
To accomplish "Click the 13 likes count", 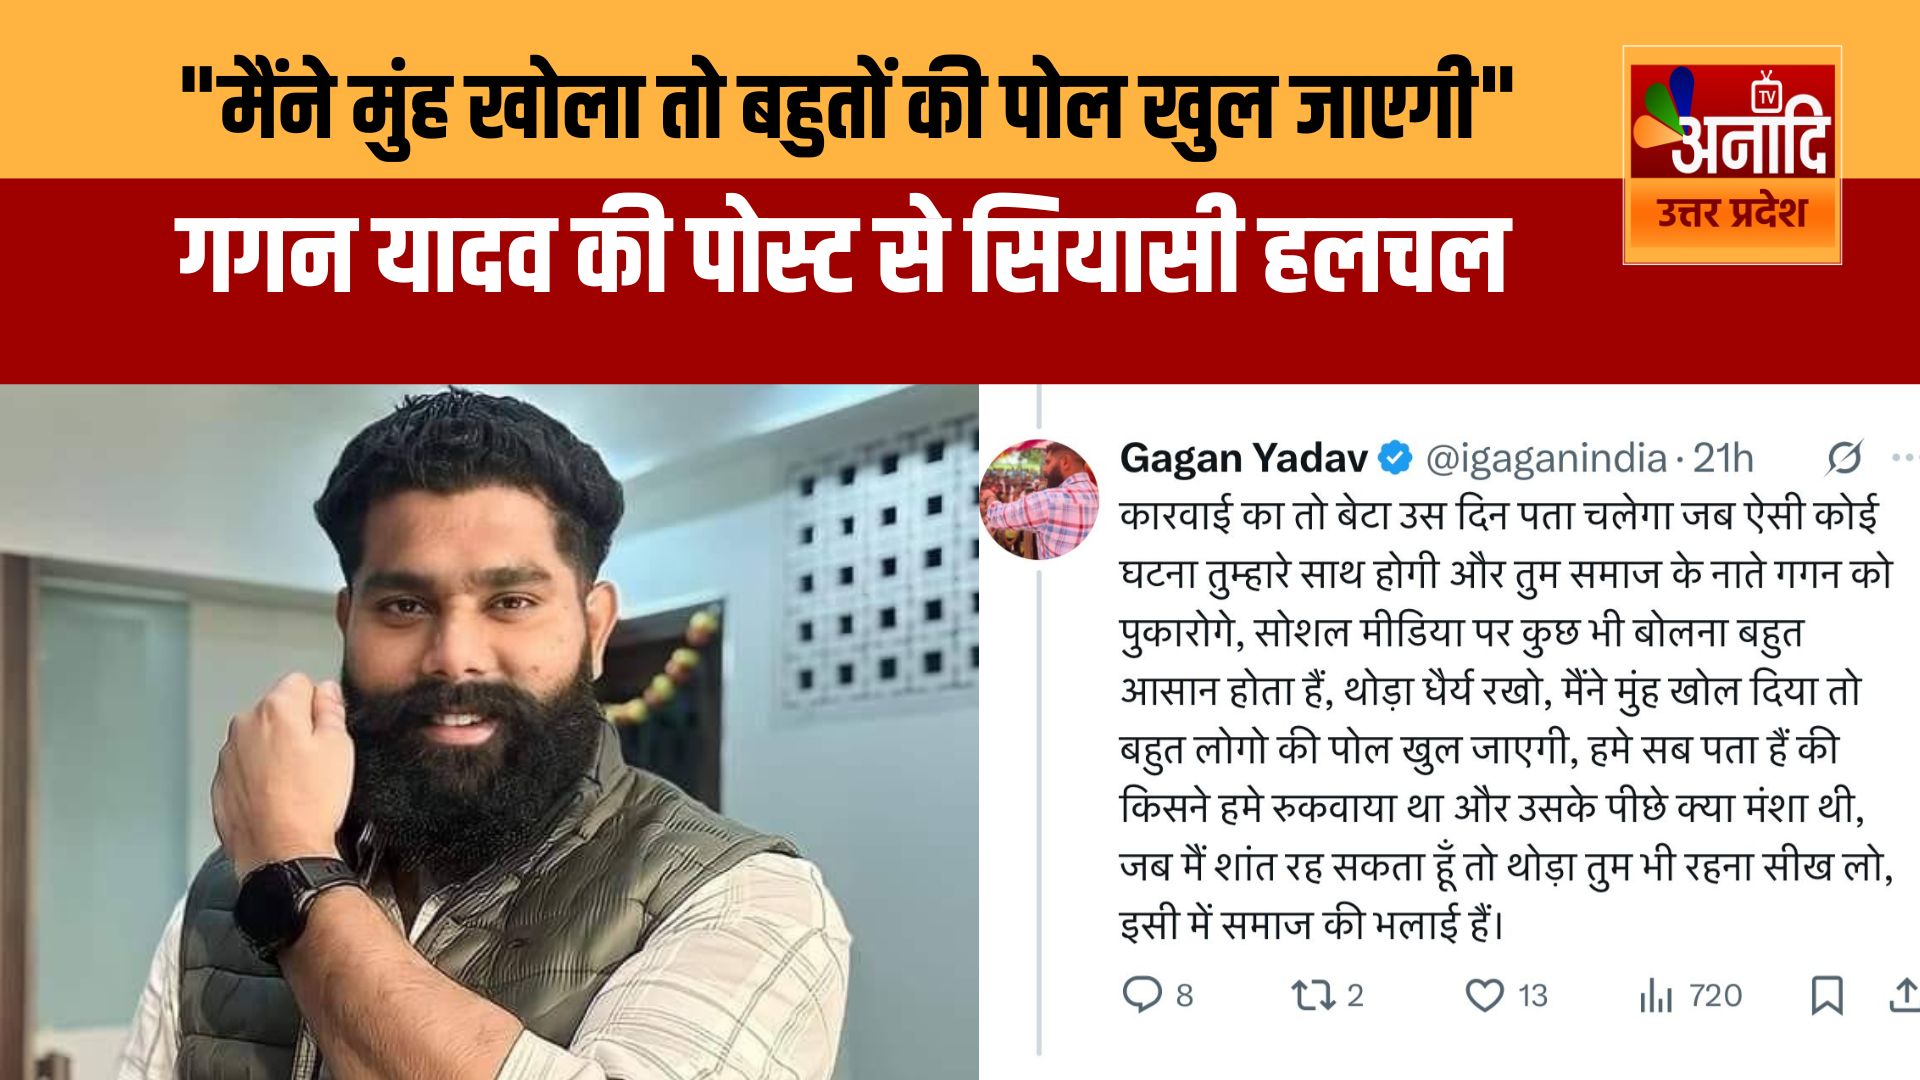I will coord(1533,996).
